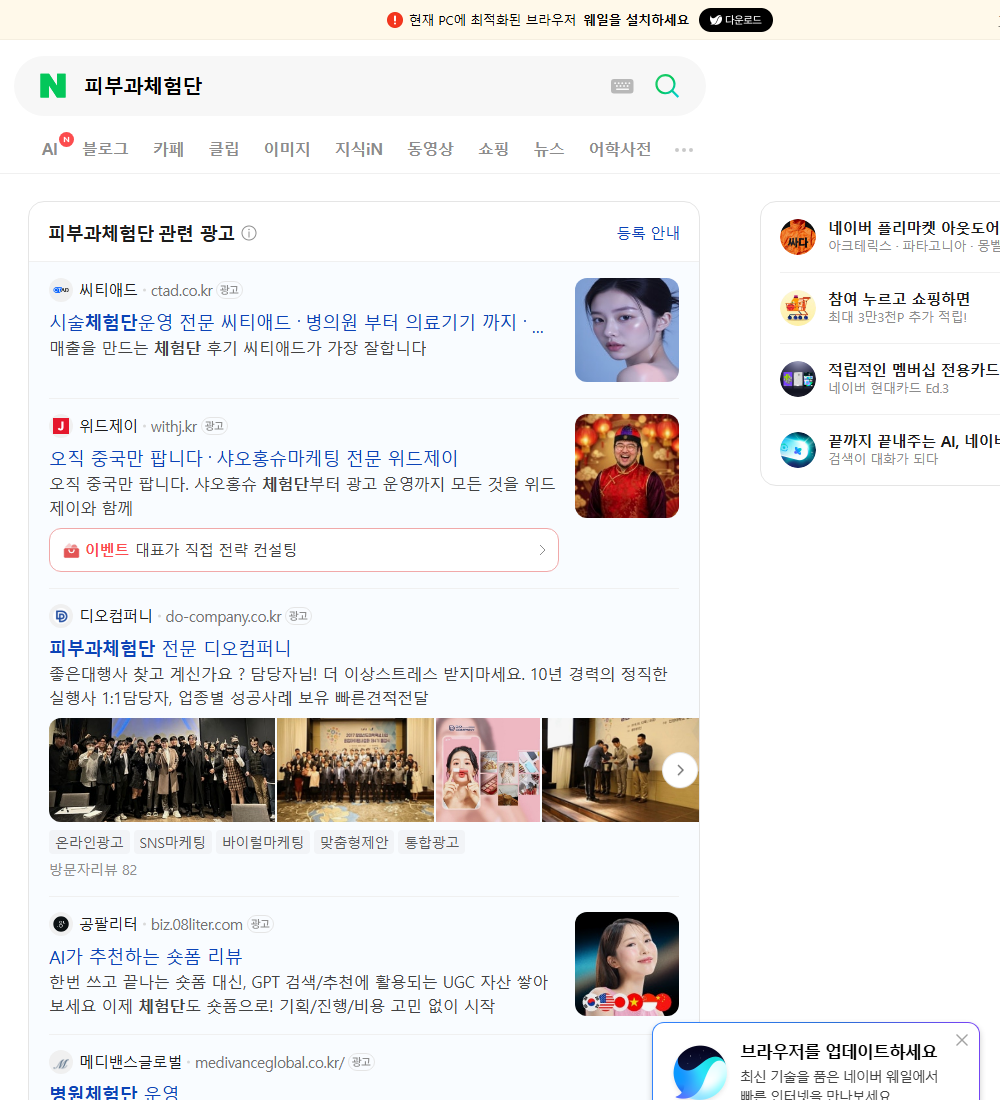Open the 디오컴퍼니 award stage photo
Screen dimensions: 1000x1100
coord(620,770)
